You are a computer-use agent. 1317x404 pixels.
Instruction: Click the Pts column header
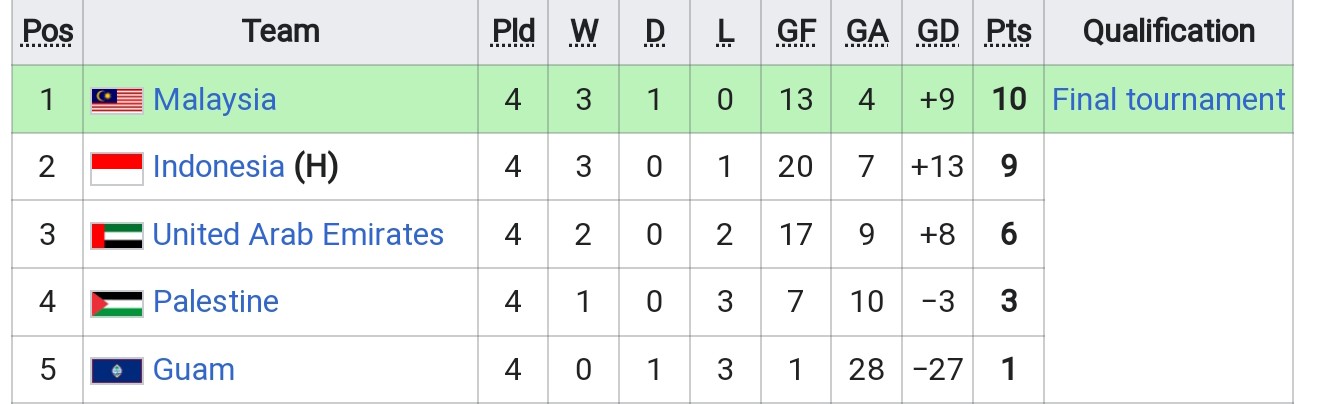1009,33
